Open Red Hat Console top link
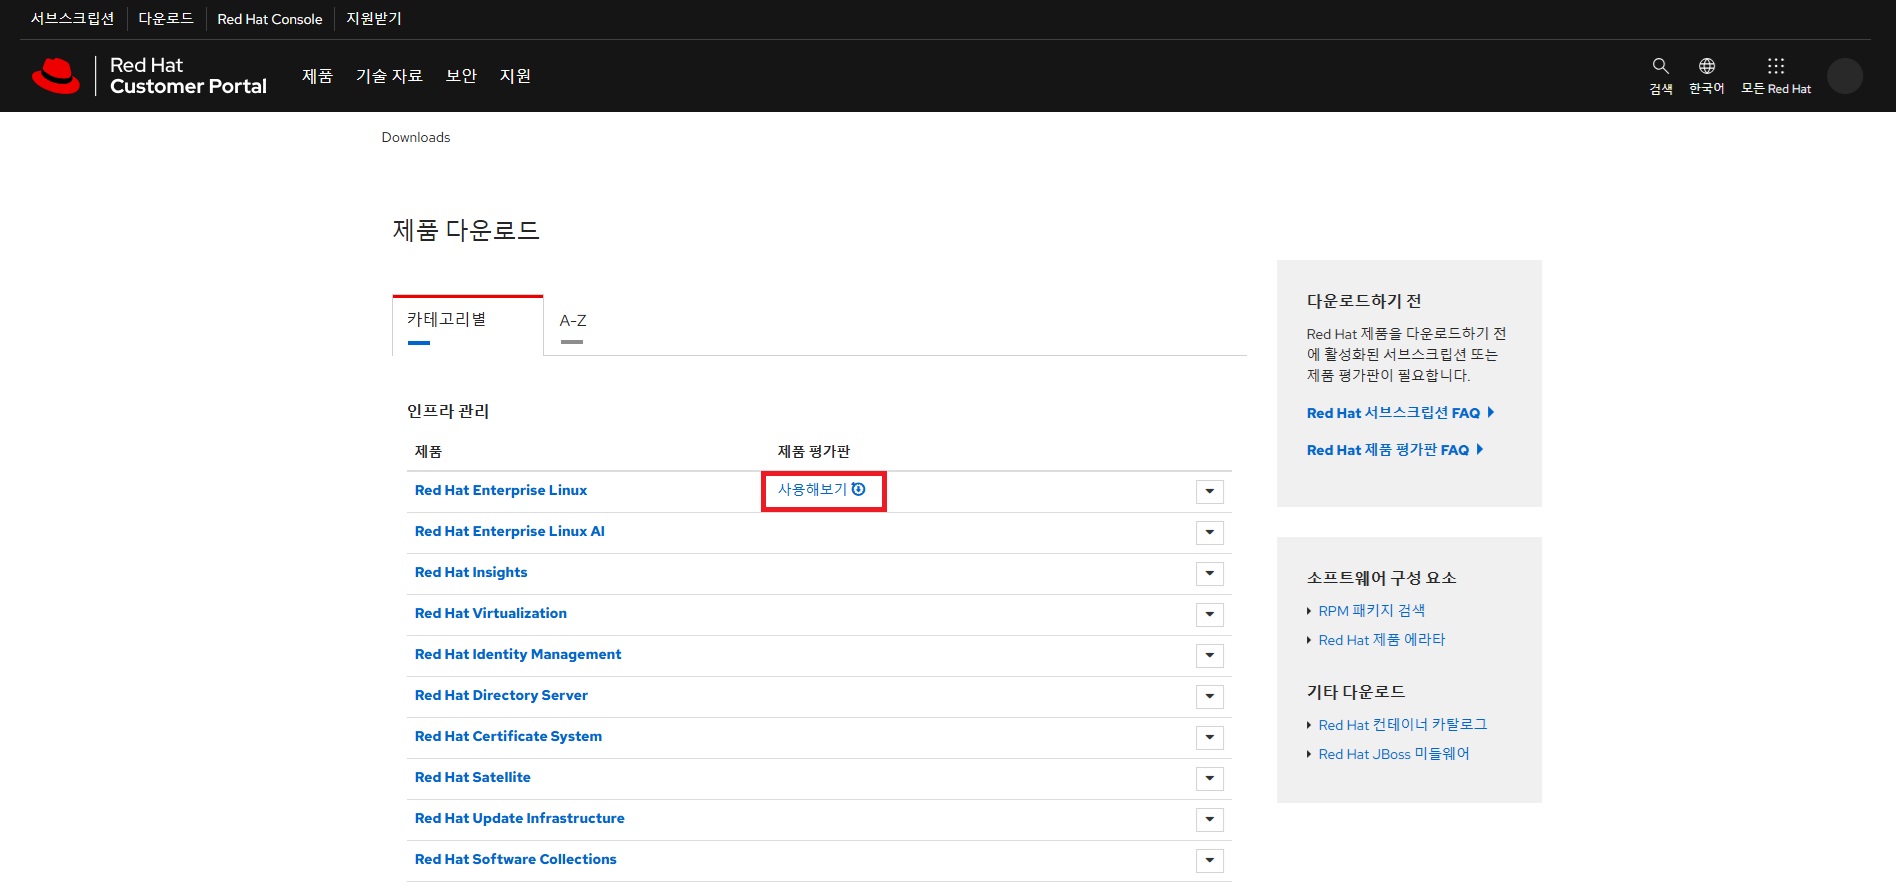Image resolution: width=1896 pixels, height=887 pixels. 270,19
